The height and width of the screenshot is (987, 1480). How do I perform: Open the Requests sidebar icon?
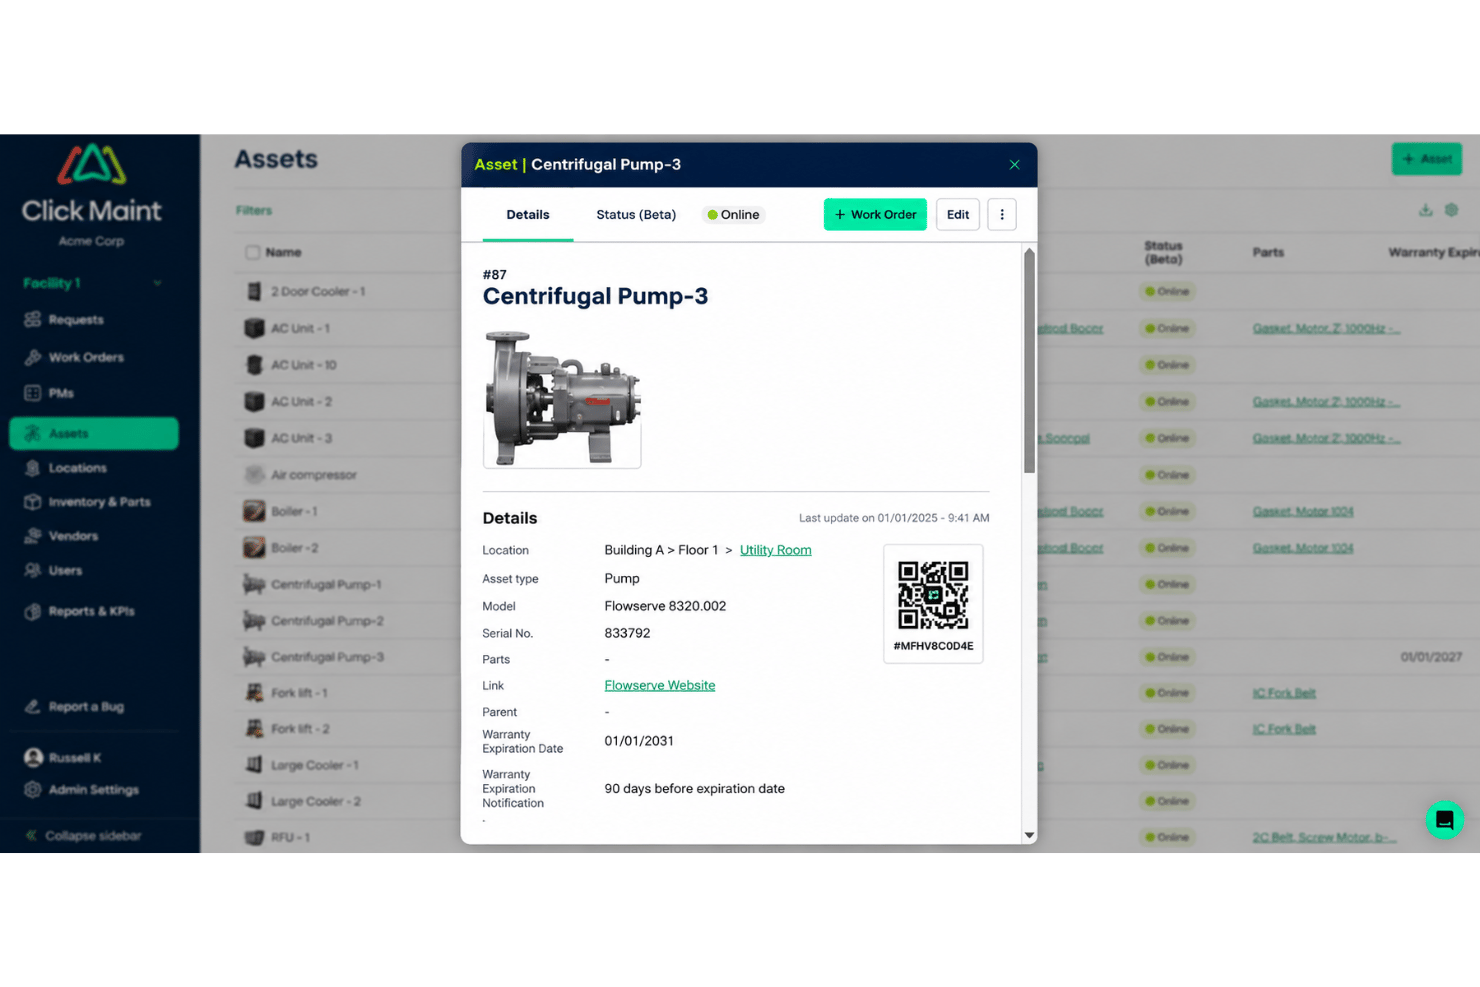click(33, 320)
